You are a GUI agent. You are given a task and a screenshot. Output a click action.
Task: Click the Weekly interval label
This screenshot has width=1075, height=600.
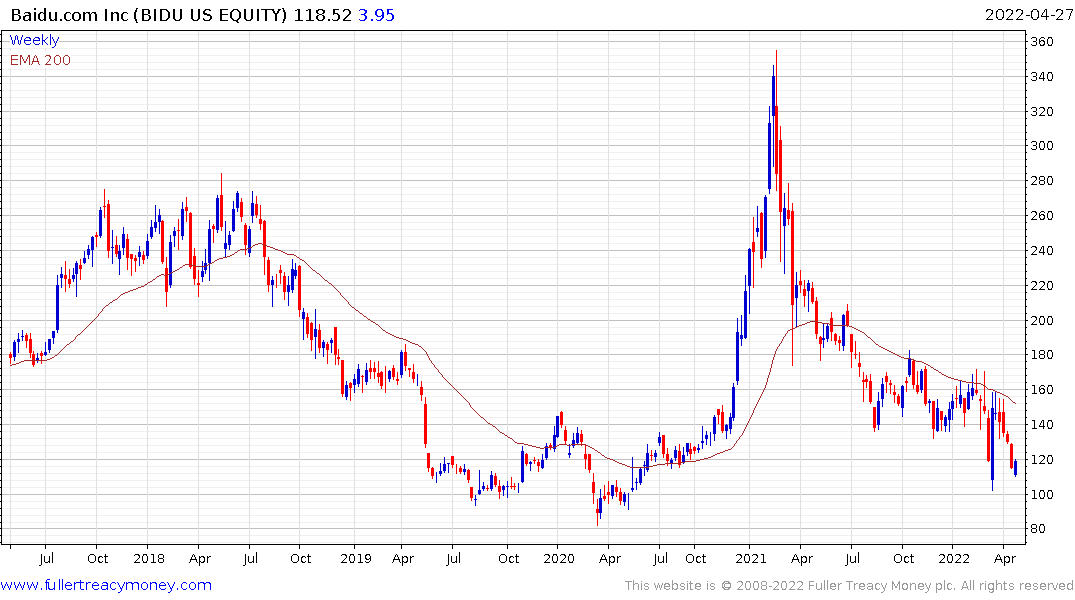(x=34, y=40)
